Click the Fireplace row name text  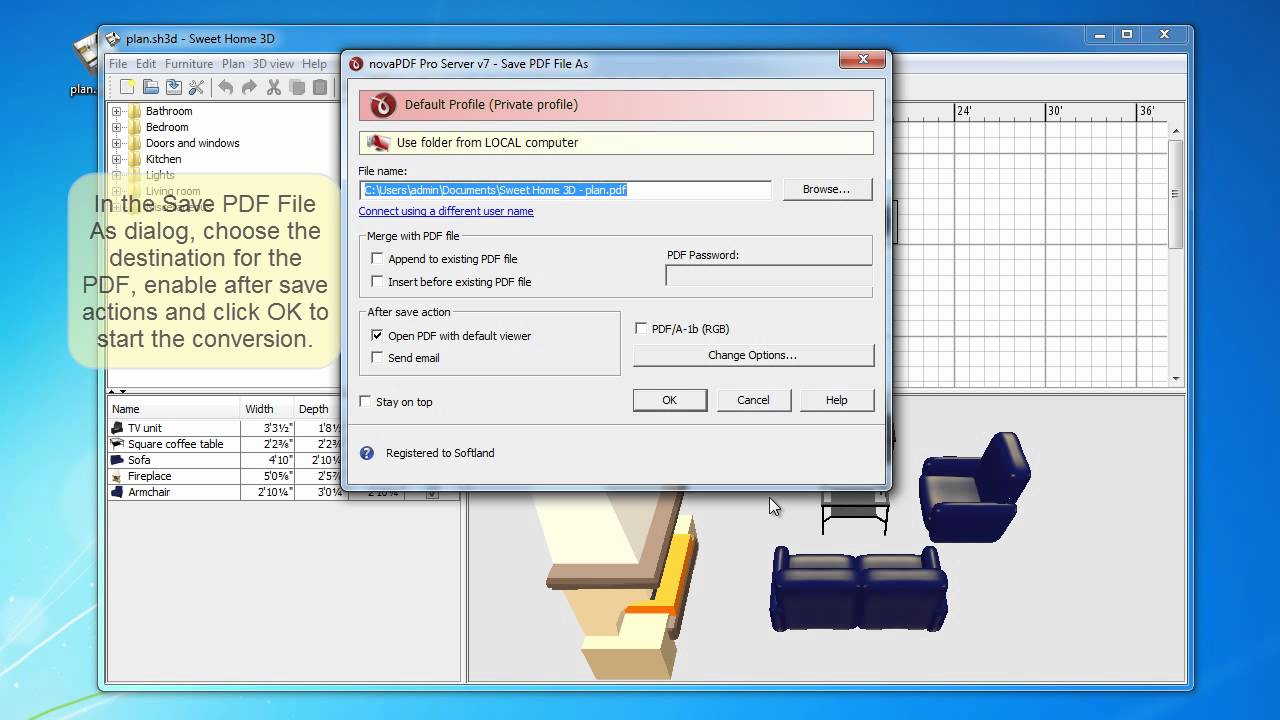pos(150,476)
